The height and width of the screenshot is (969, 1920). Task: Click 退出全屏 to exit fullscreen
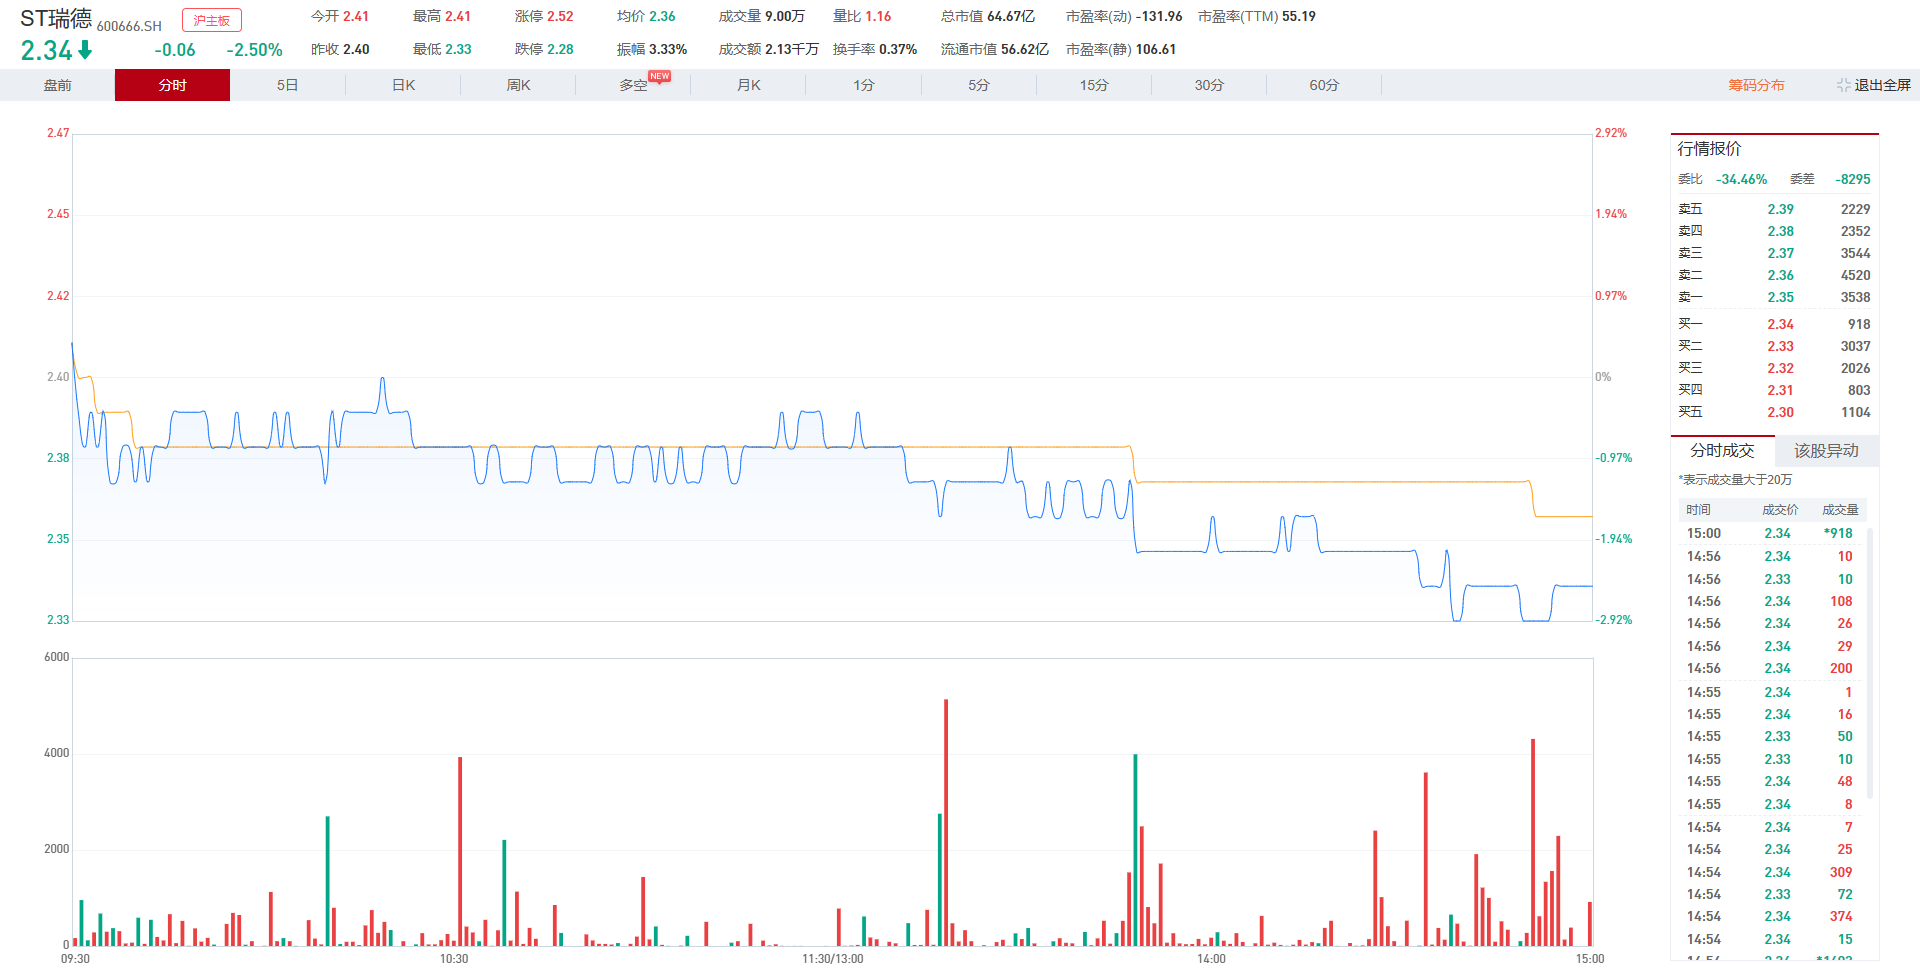pyautogui.click(x=1882, y=85)
